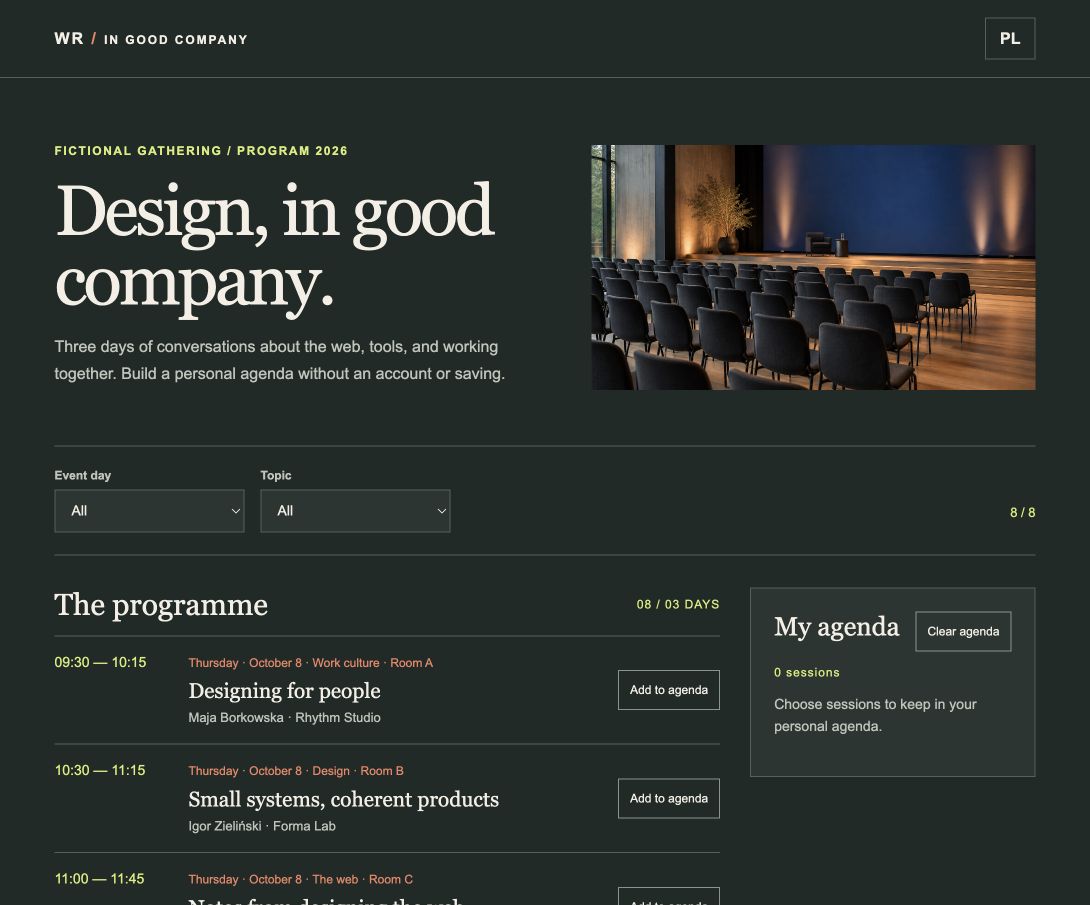Click the 0 sessions count
Viewport: 1090px width, 905px height.
pos(807,672)
